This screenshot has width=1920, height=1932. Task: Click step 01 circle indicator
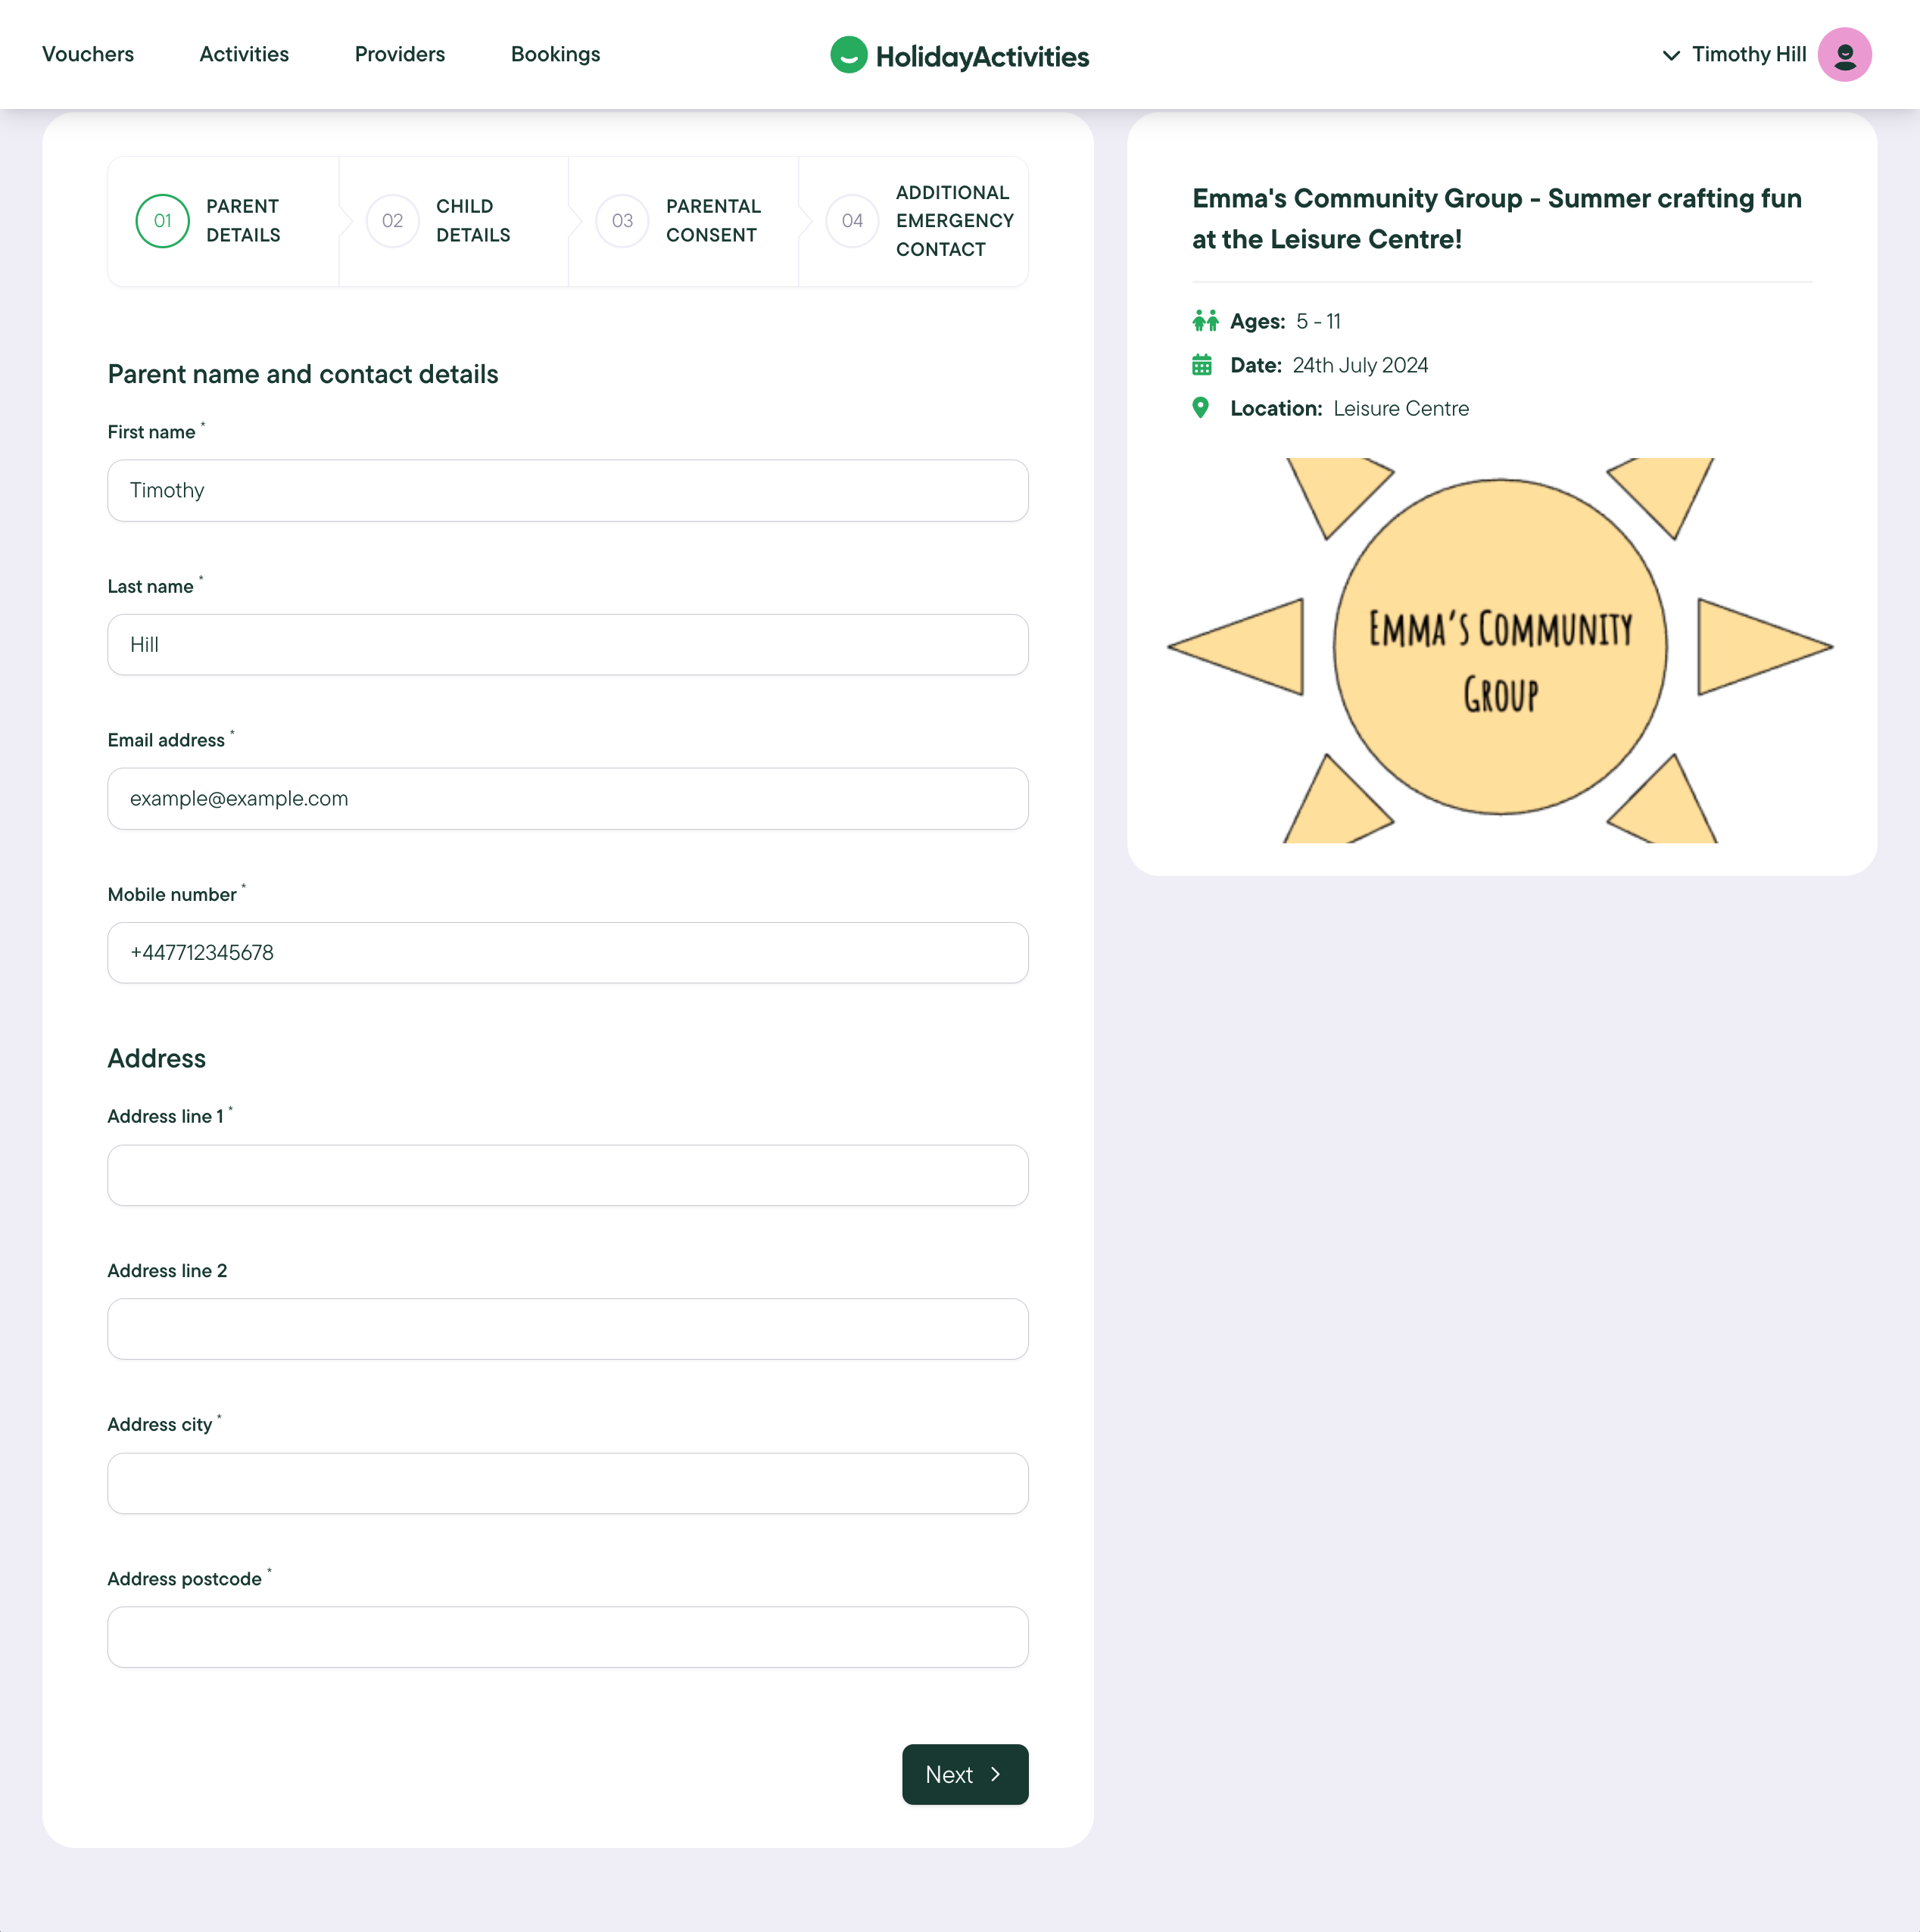click(x=162, y=221)
